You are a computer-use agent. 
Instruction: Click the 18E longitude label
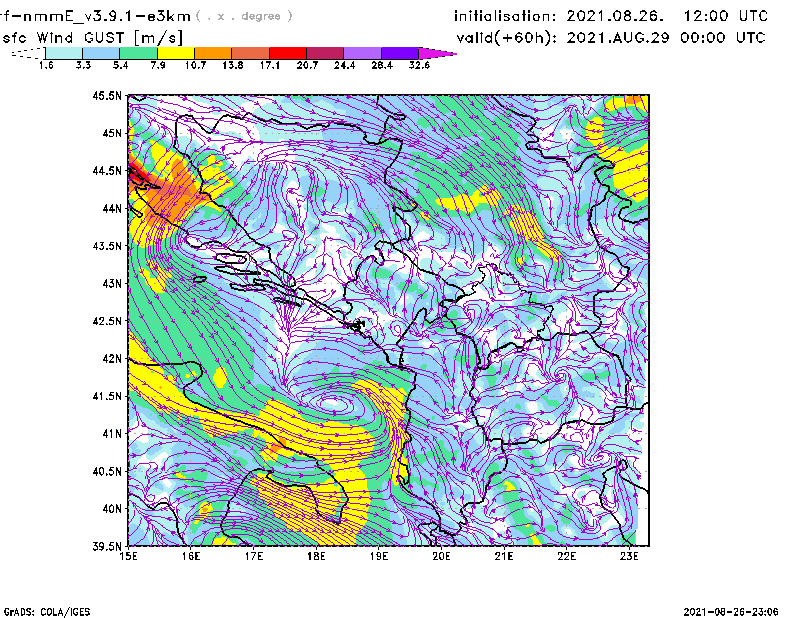316,556
